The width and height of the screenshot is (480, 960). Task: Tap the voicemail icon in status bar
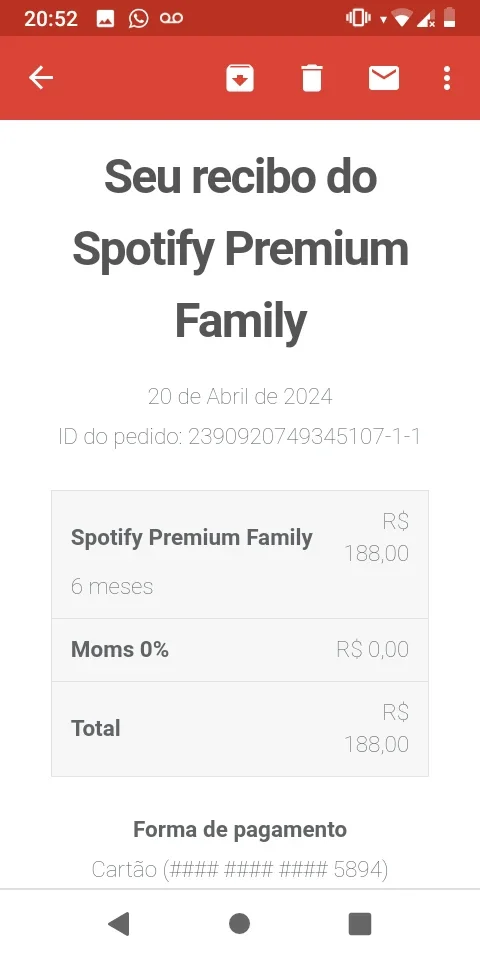pyautogui.click(x=171, y=18)
